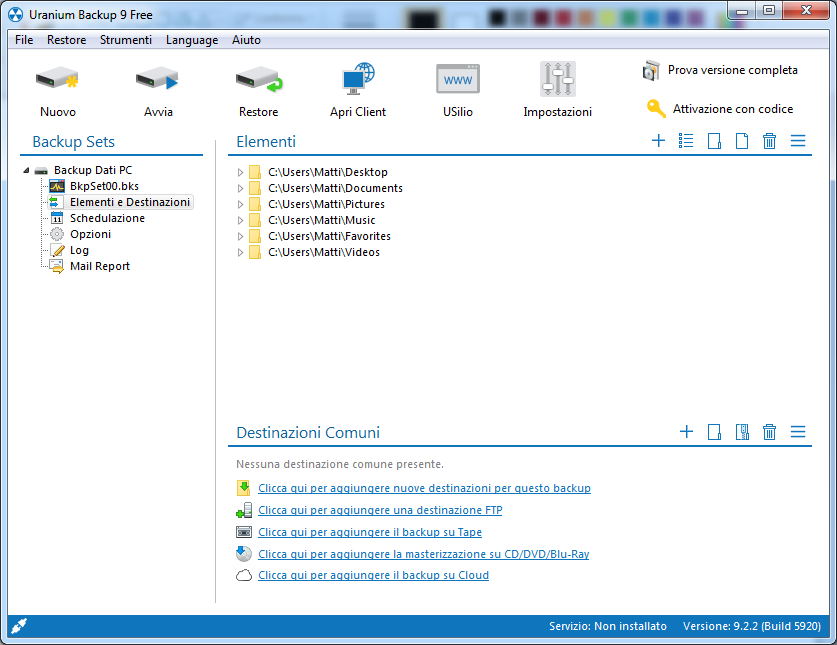Click Destinazioni Comuni zip folder icon
Viewport: 837px width, 645px height.
tap(742, 431)
